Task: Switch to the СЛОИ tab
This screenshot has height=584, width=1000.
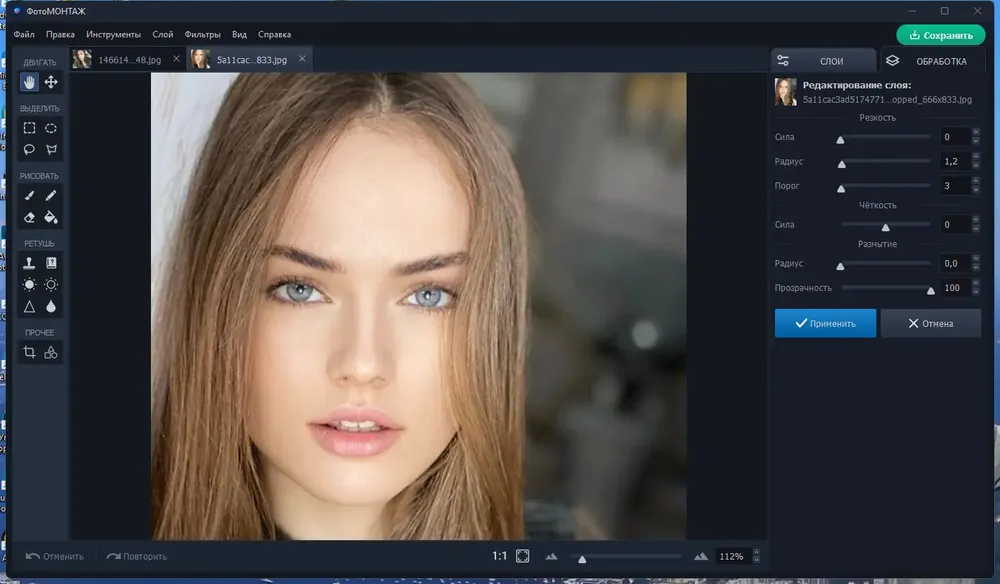Action: pyautogui.click(x=822, y=61)
